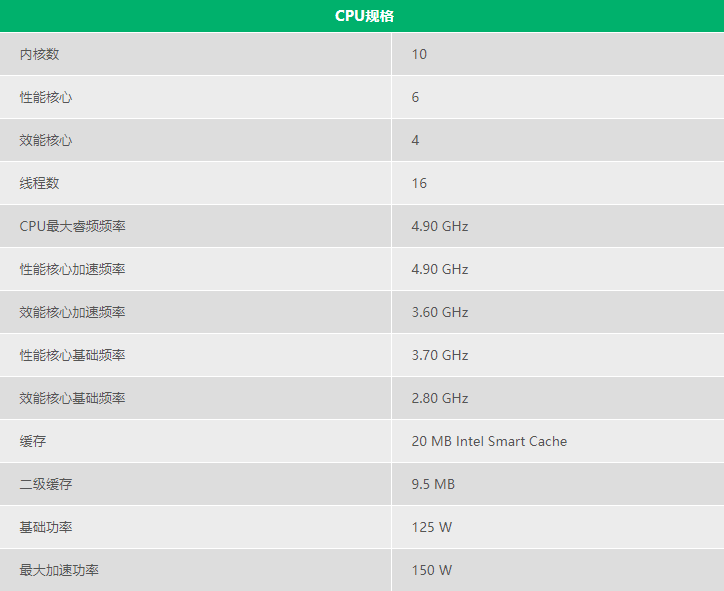Image resolution: width=724 pixels, height=591 pixels.
Task: Select the 3.60 GHz value
Action: click(x=440, y=312)
